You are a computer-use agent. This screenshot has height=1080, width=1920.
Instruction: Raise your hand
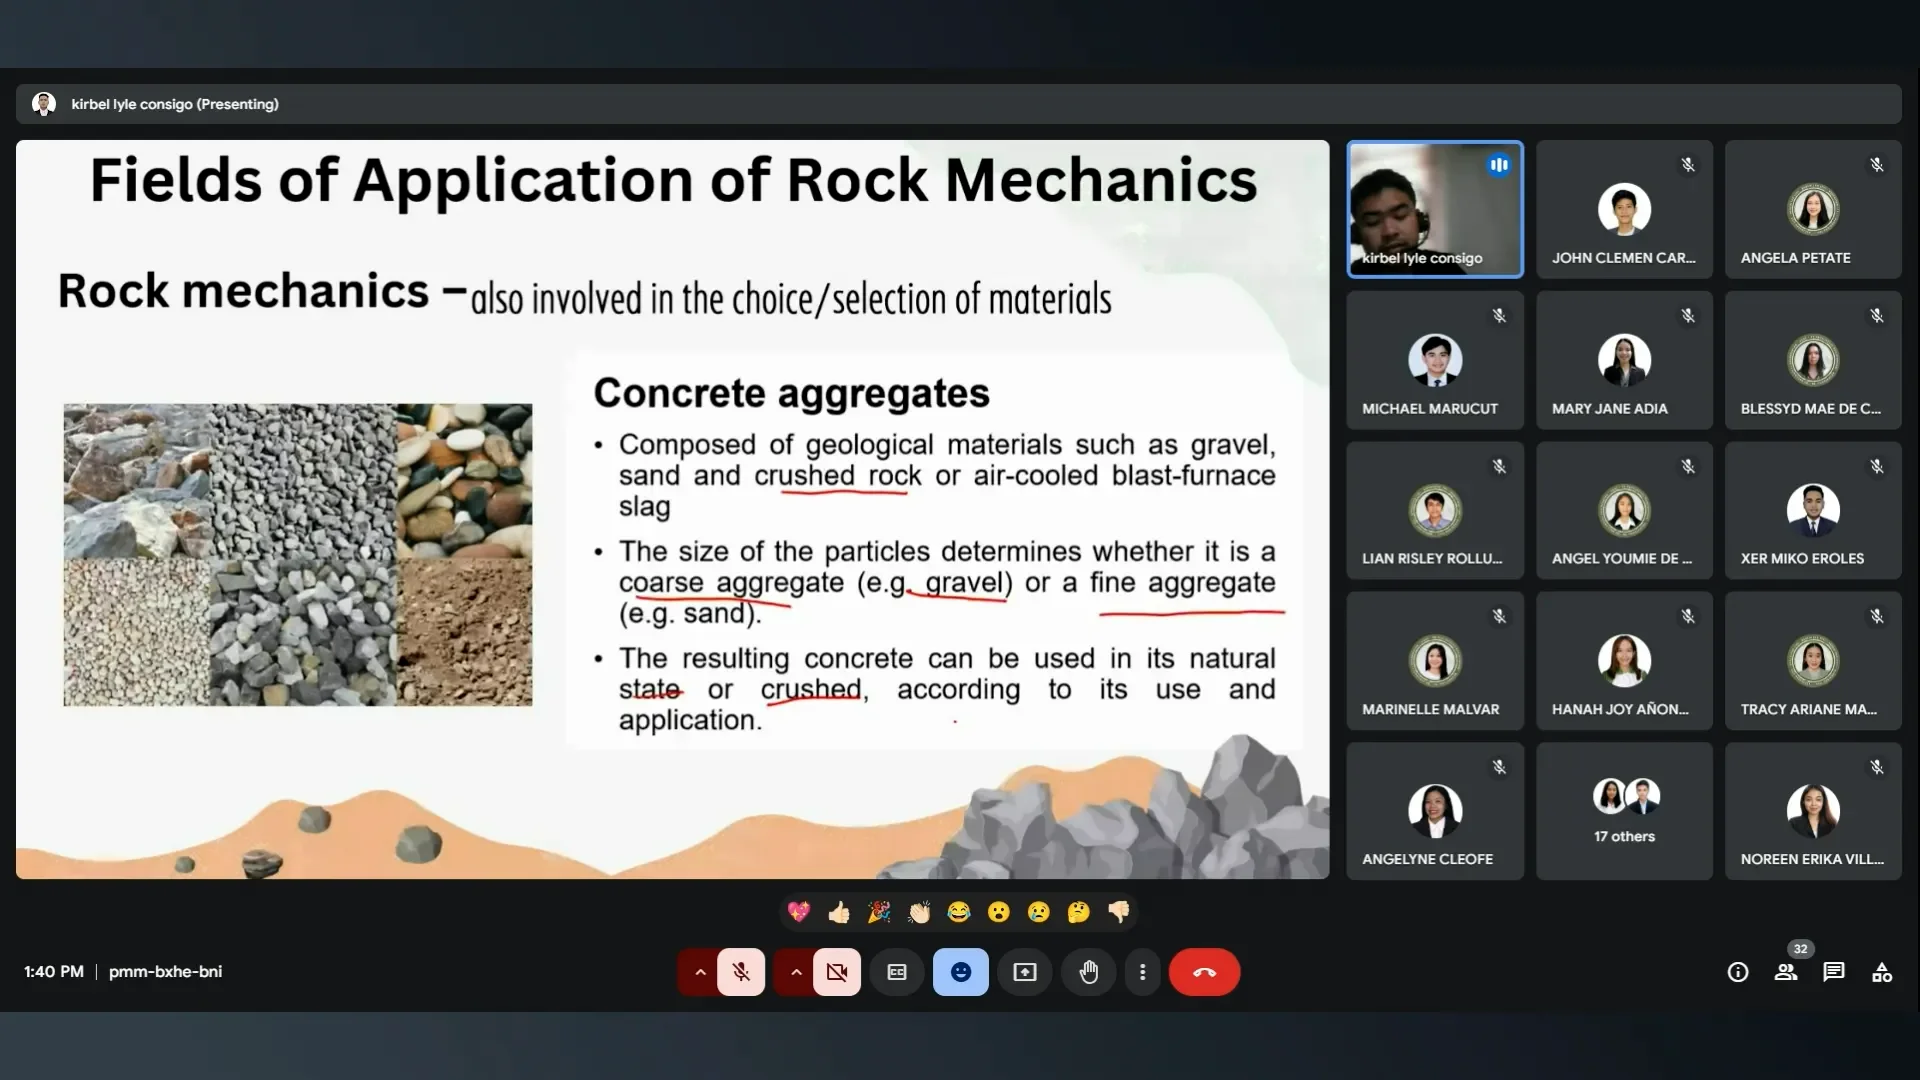[x=1089, y=971]
